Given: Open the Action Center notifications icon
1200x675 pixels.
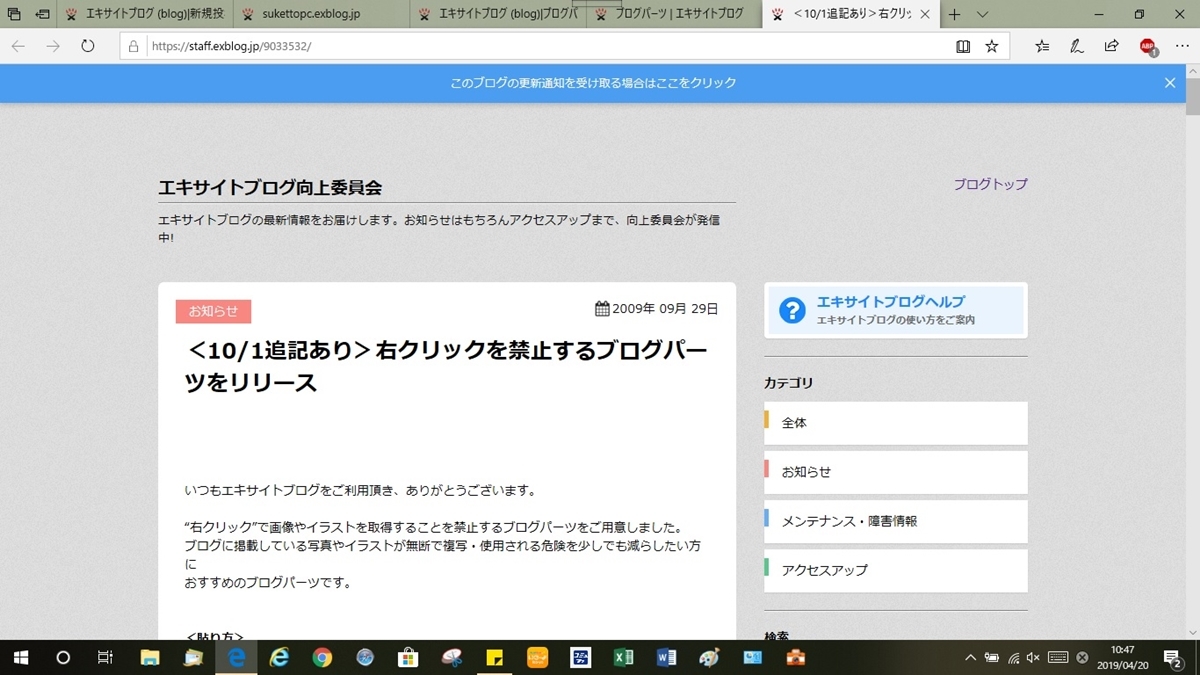Looking at the screenshot, I should pos(1173,657).
